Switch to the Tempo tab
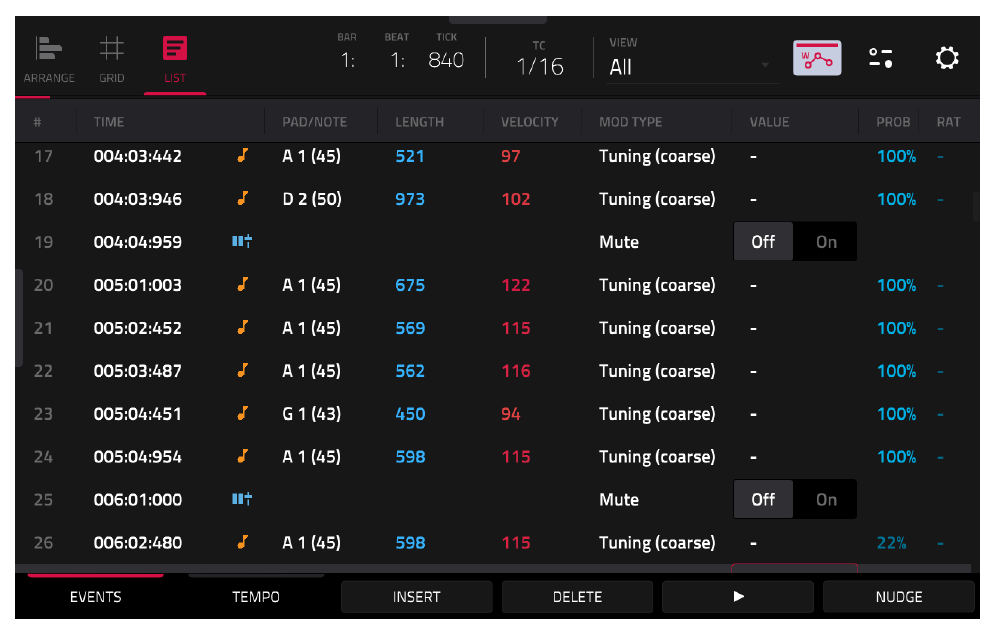 tap(256, 597)
